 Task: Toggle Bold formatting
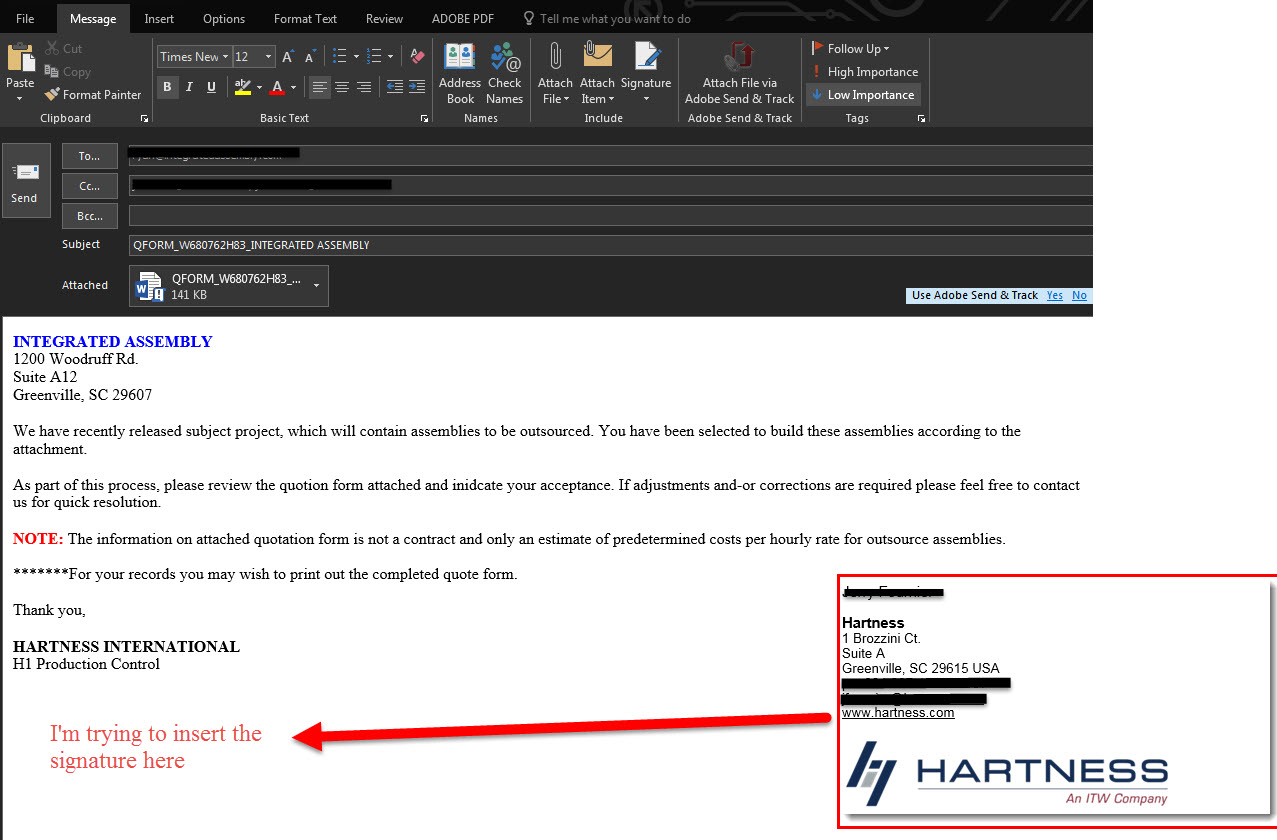coord(167,87)
